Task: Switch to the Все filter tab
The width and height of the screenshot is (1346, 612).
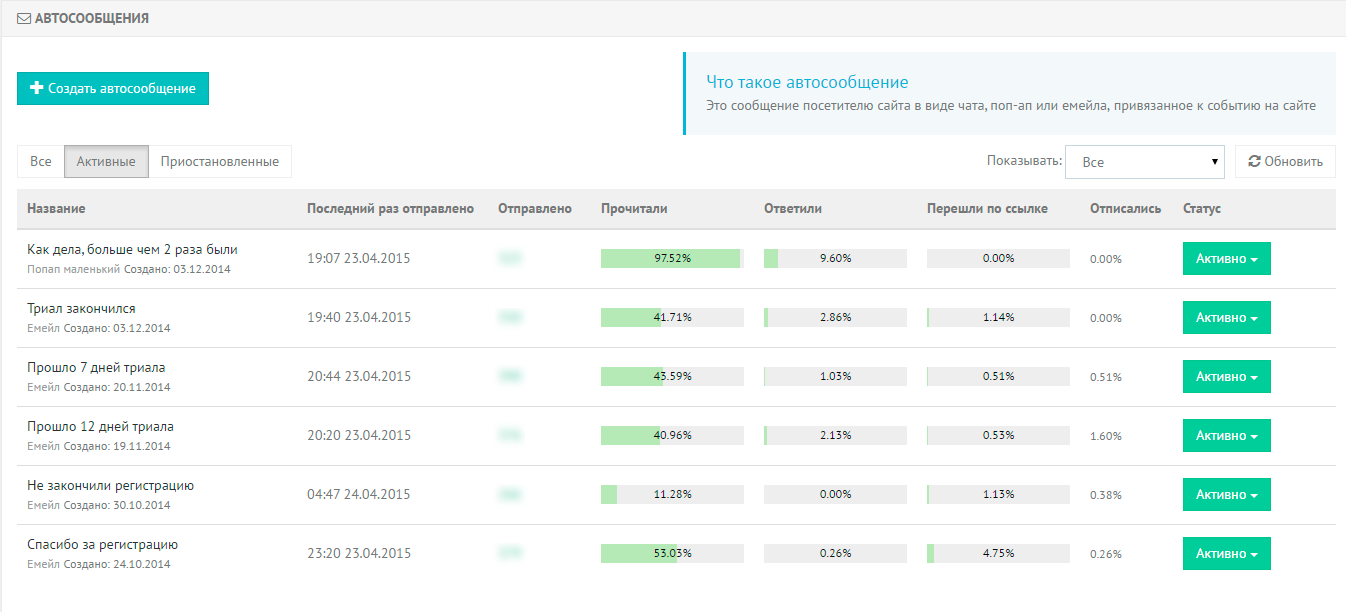Action: point(41,161)
